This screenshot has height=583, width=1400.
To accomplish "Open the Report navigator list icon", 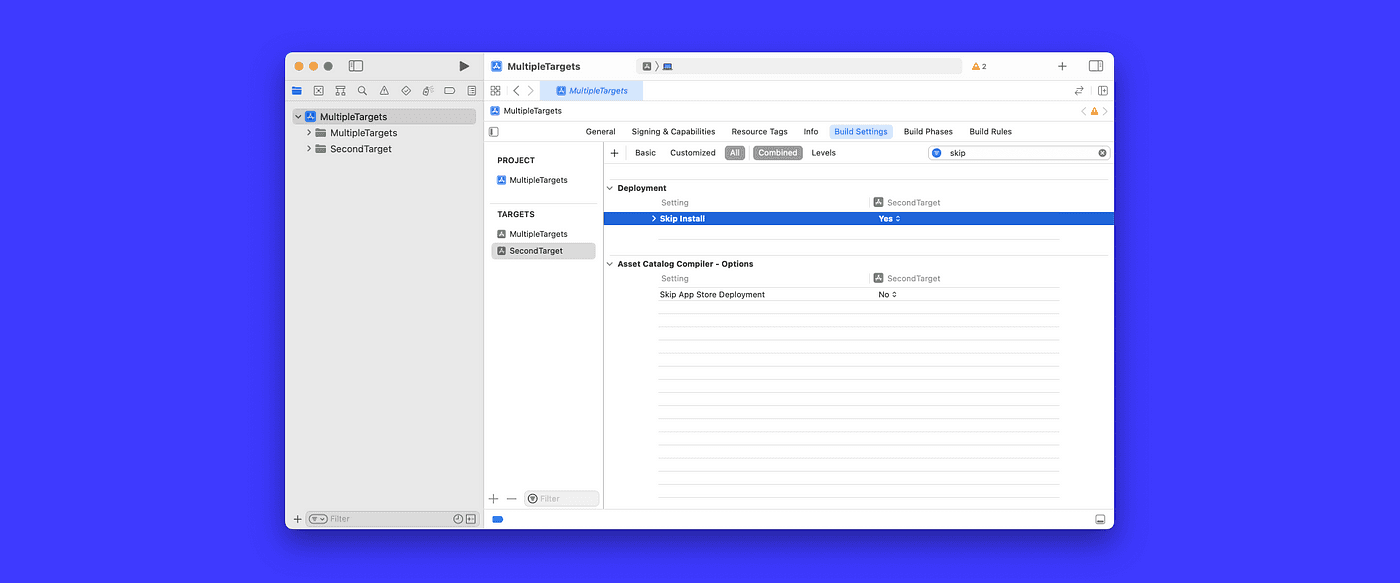I will click(x=471, y=90).
